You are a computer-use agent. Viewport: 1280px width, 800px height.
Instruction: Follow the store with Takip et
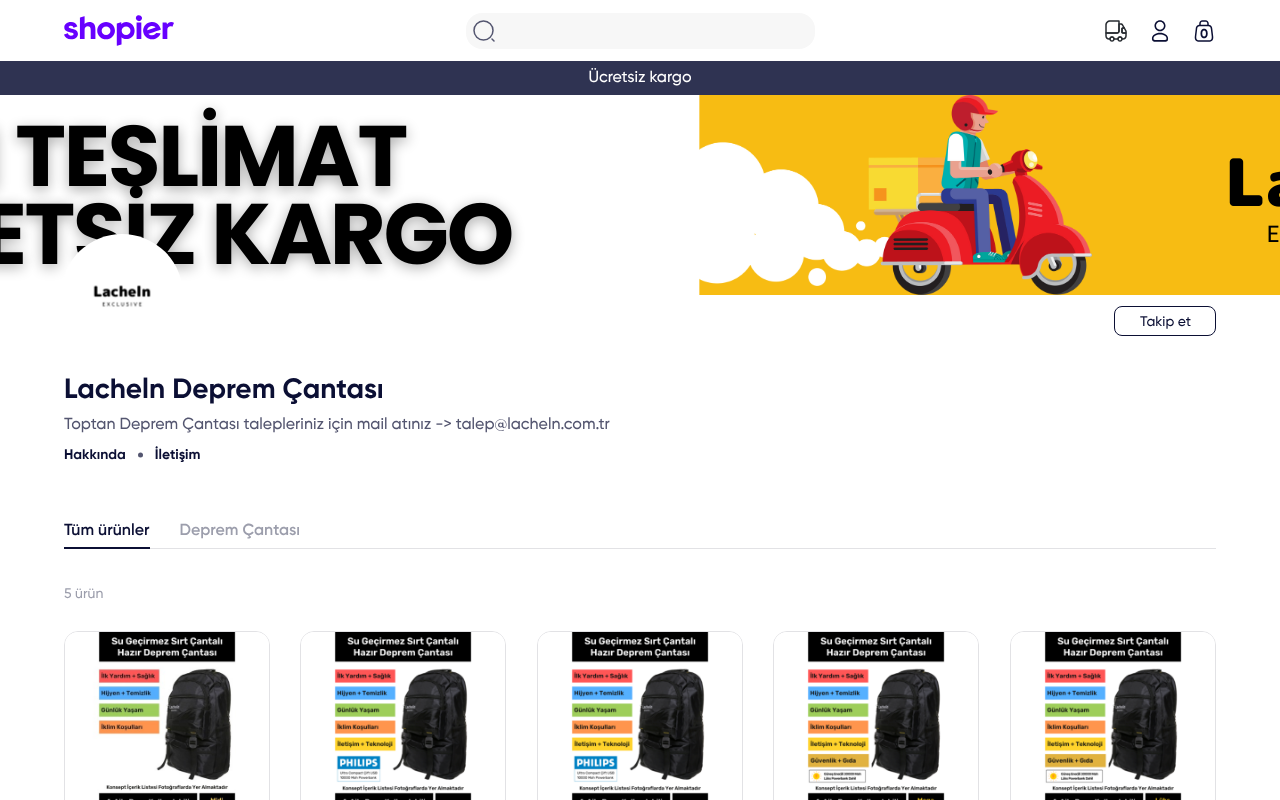click(x=1165, y=321)
